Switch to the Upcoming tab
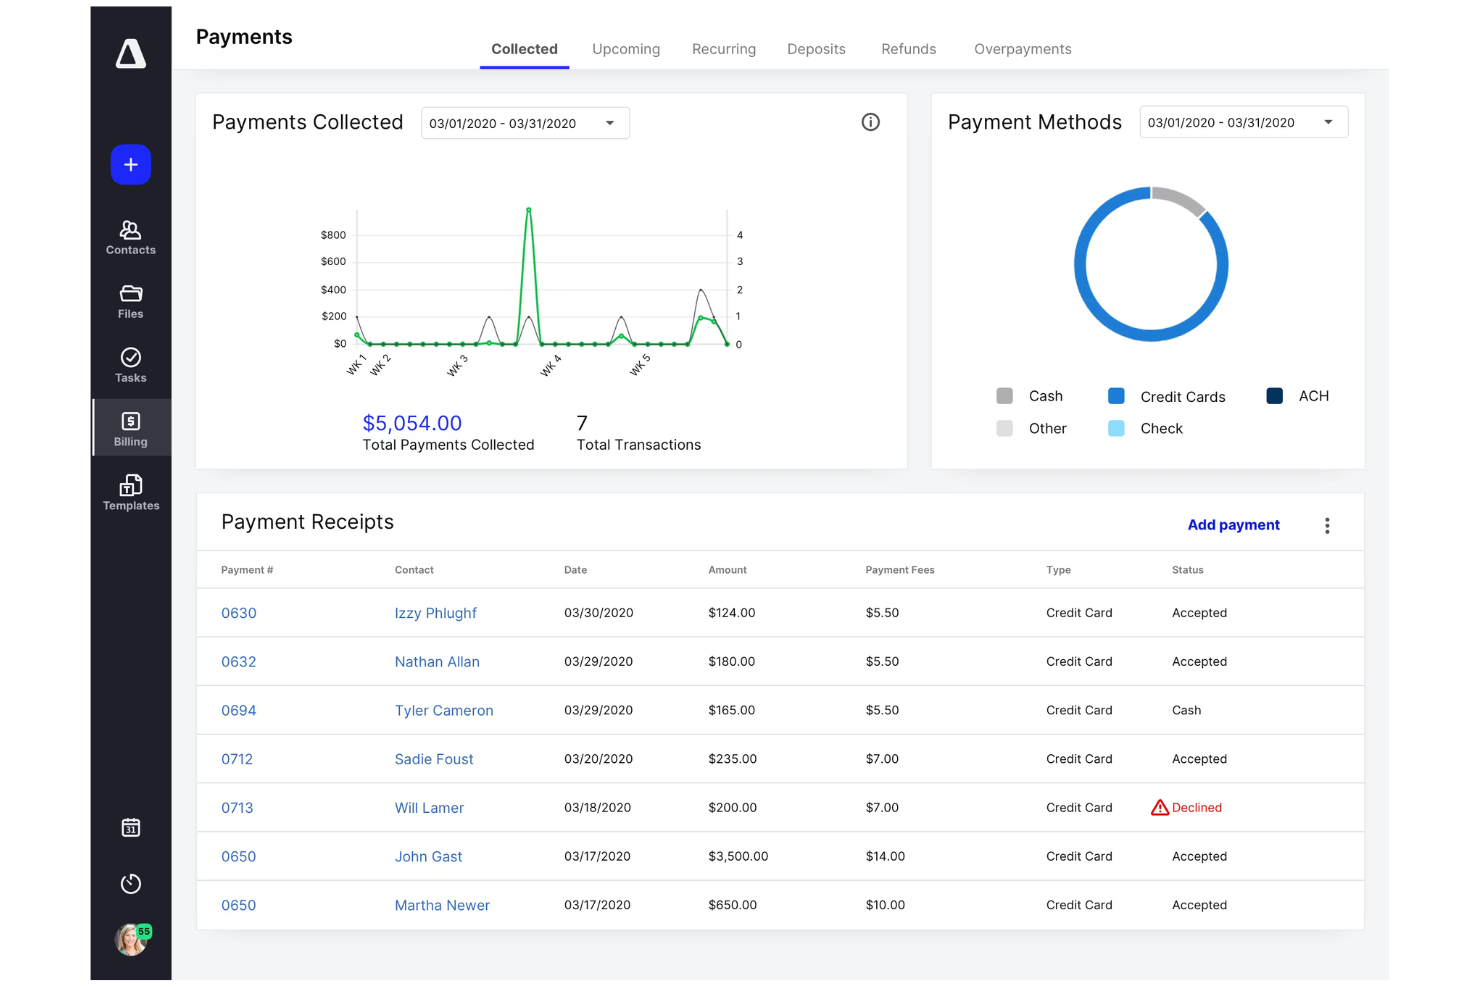 [625, 48]
